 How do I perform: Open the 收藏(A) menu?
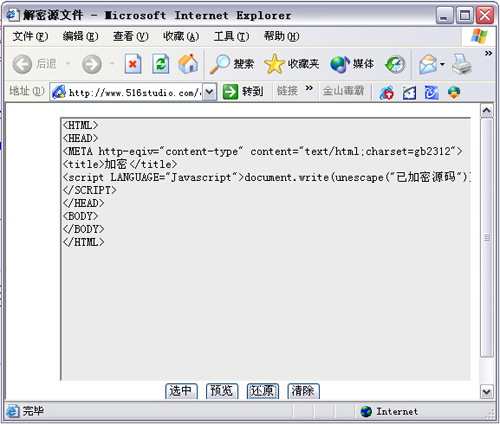pyautogui.click(x=181, y=36)
